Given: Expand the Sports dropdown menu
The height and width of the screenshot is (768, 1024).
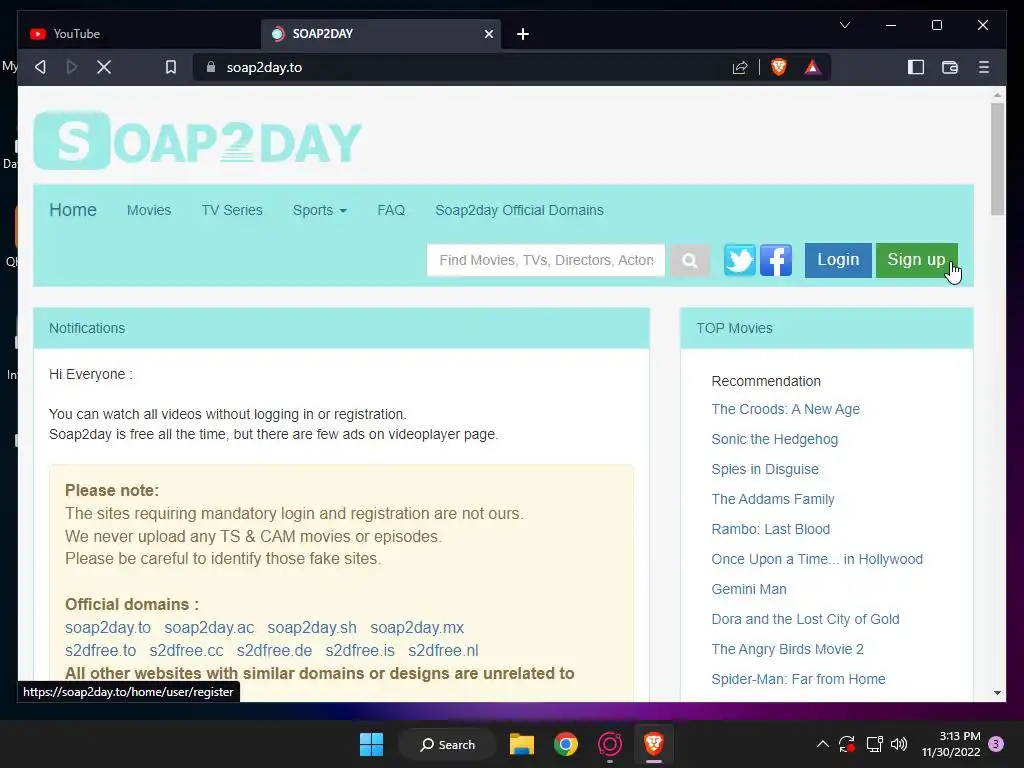Looking at the screenshot, I should tap(319, 210).
